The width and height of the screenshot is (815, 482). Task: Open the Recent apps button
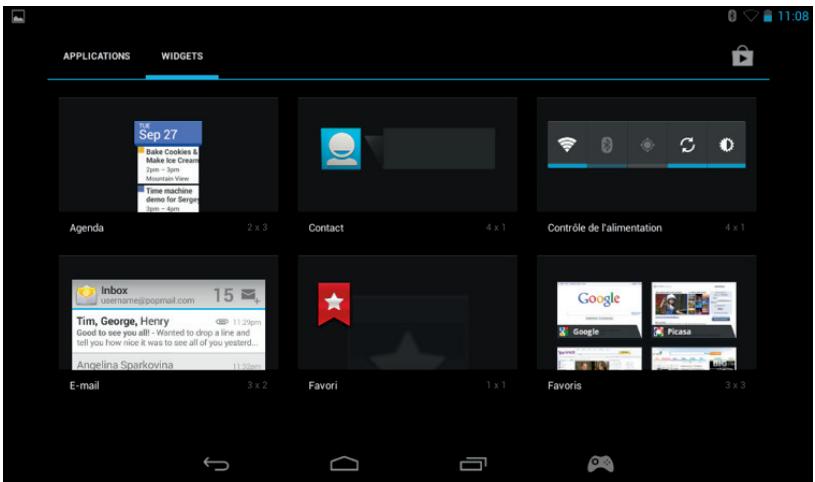473,463
